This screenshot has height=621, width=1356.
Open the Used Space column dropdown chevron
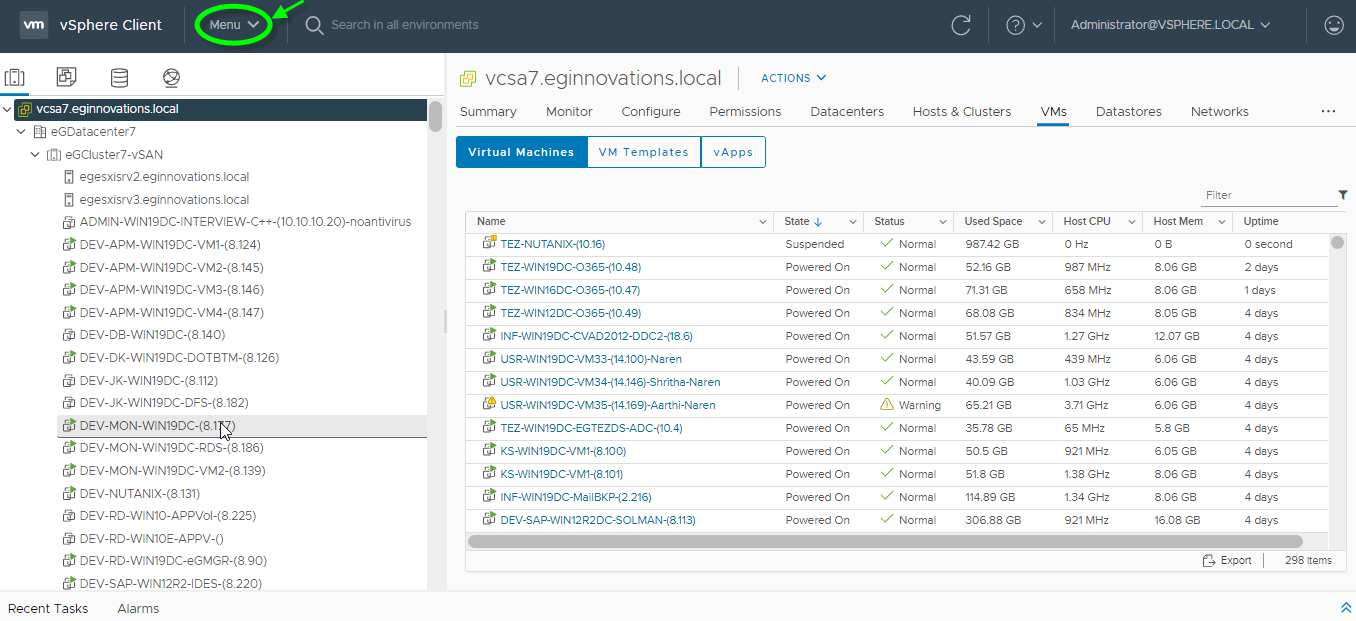tap(1041, 222)
